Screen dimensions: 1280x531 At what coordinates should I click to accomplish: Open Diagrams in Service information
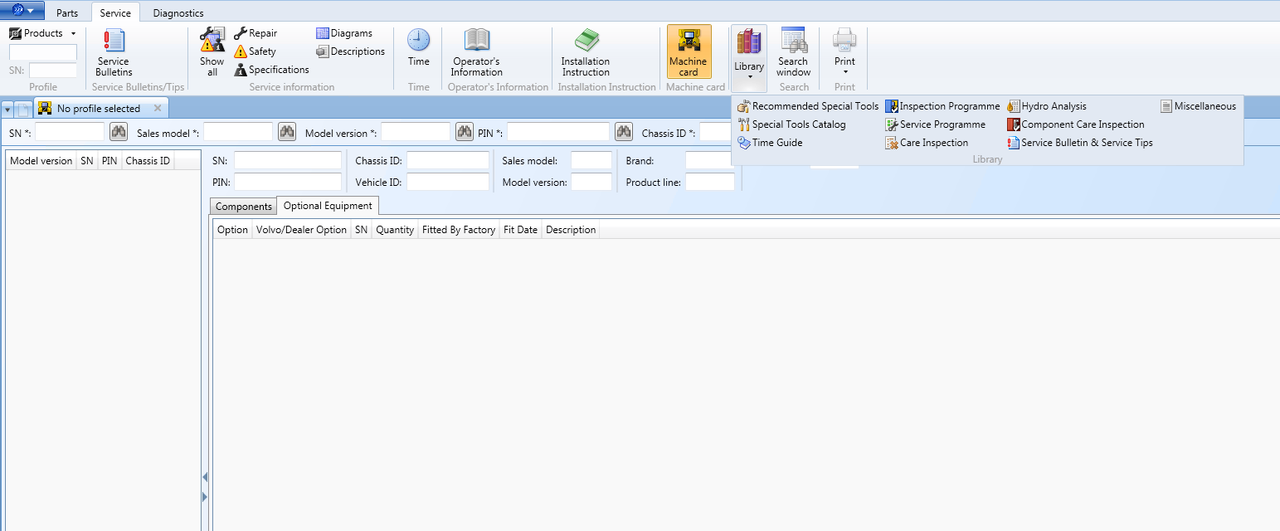344,33
